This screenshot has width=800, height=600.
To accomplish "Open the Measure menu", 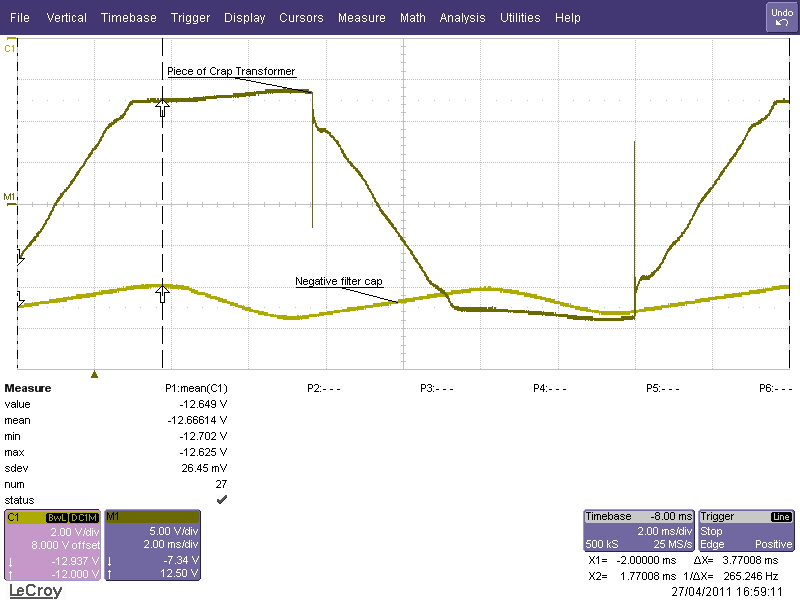I will pos(361,18).
